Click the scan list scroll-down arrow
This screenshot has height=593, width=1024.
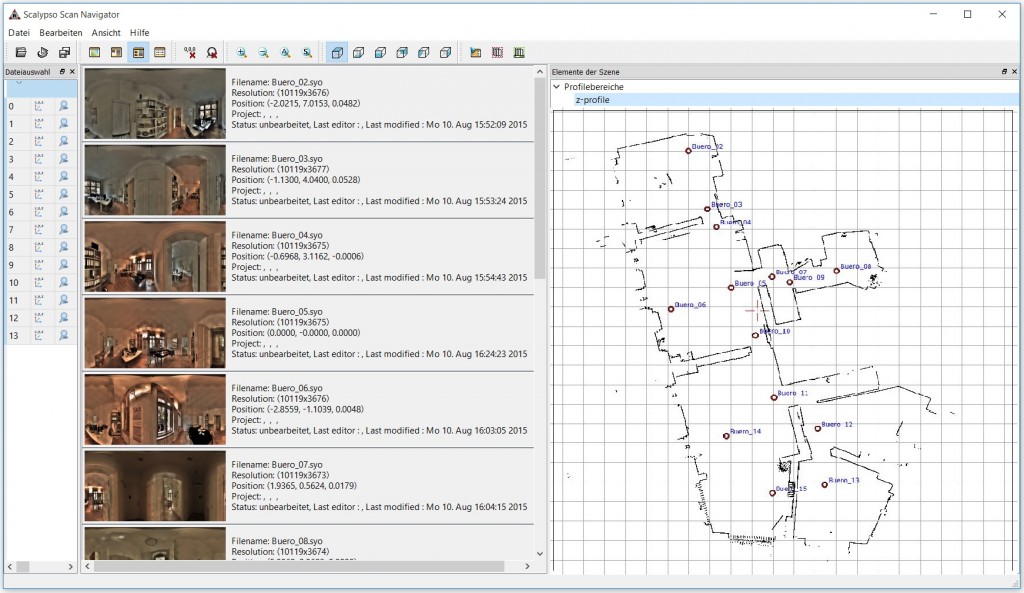[539, 554]
